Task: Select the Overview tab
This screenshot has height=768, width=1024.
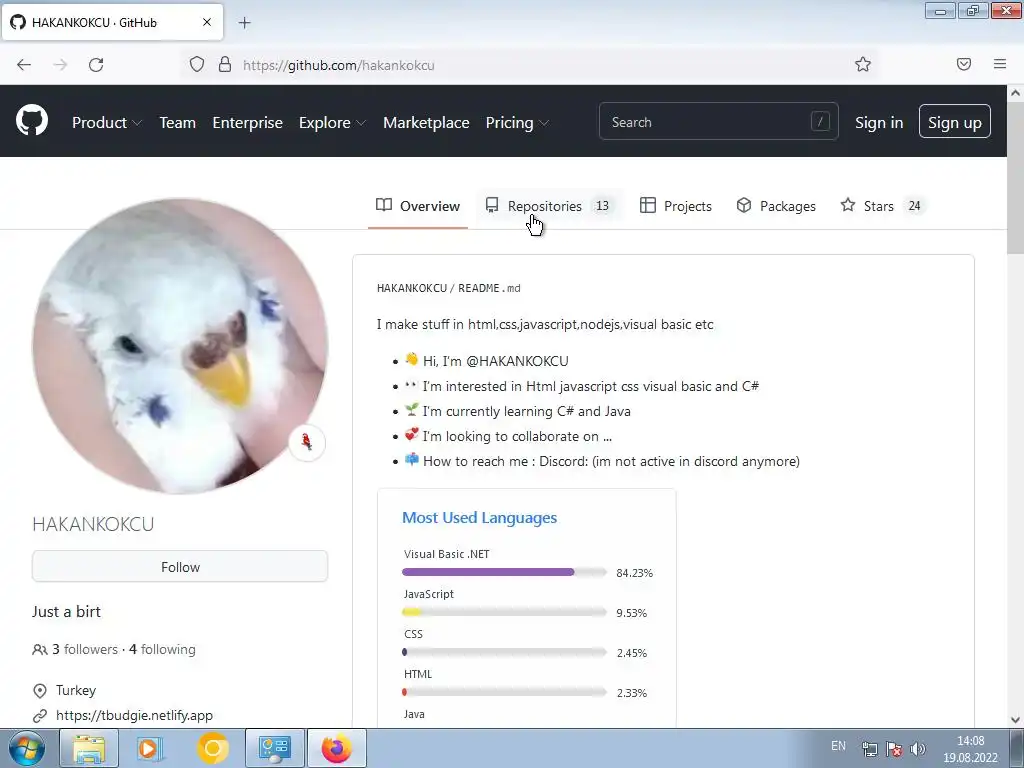Action: pyautogui.click(x=418, y=206)
